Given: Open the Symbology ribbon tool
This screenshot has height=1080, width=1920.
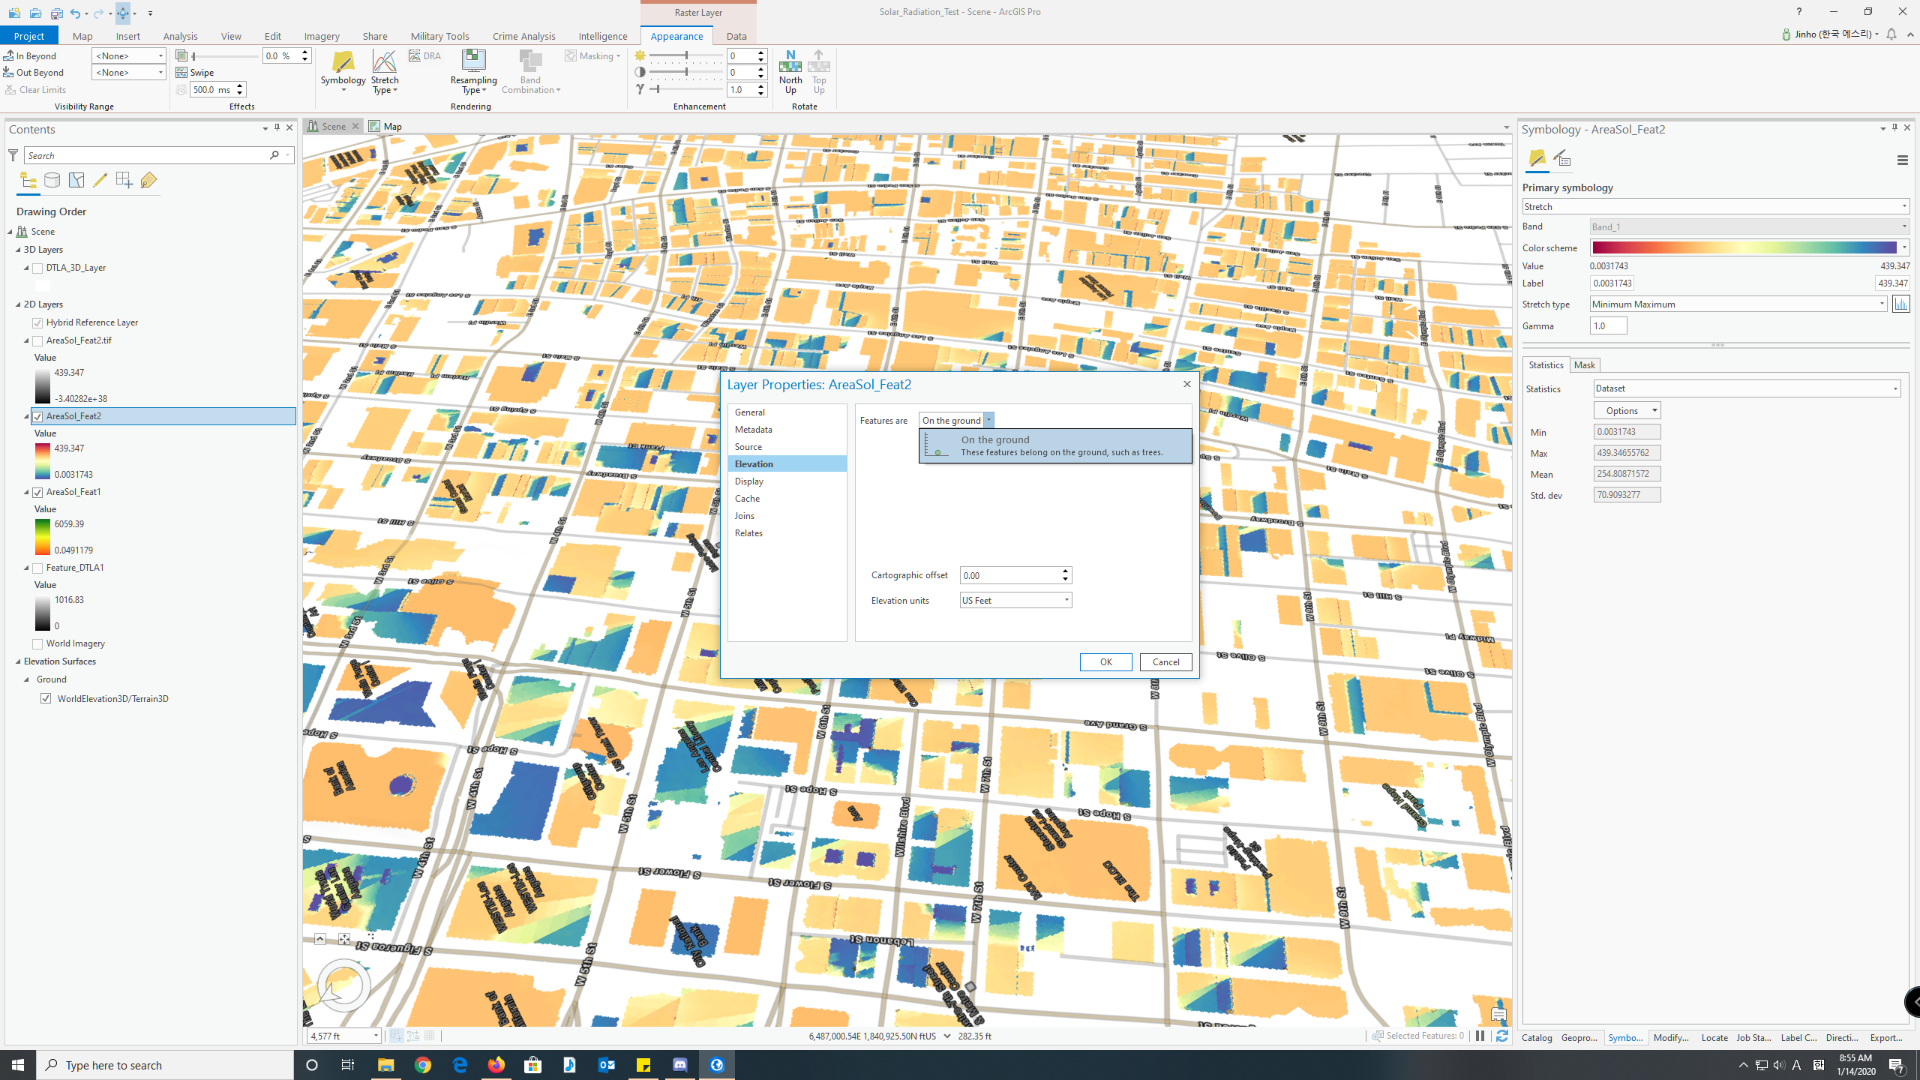Looking at the screenshot, I should (x=343, y=70).
